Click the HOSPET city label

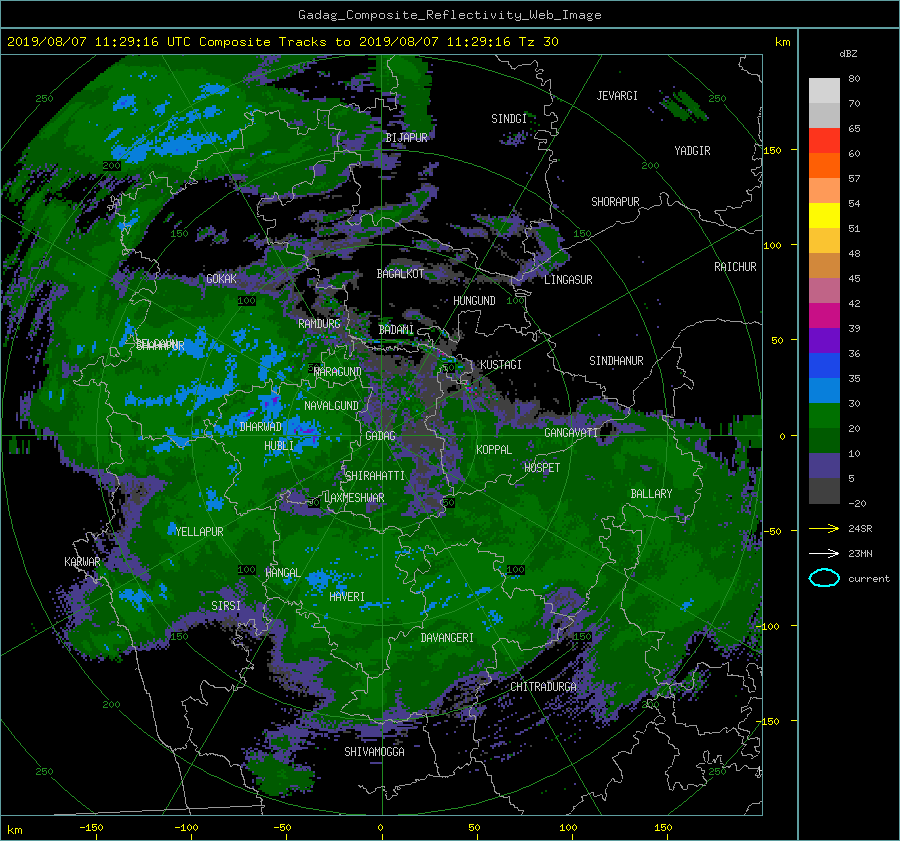point(542,468)
